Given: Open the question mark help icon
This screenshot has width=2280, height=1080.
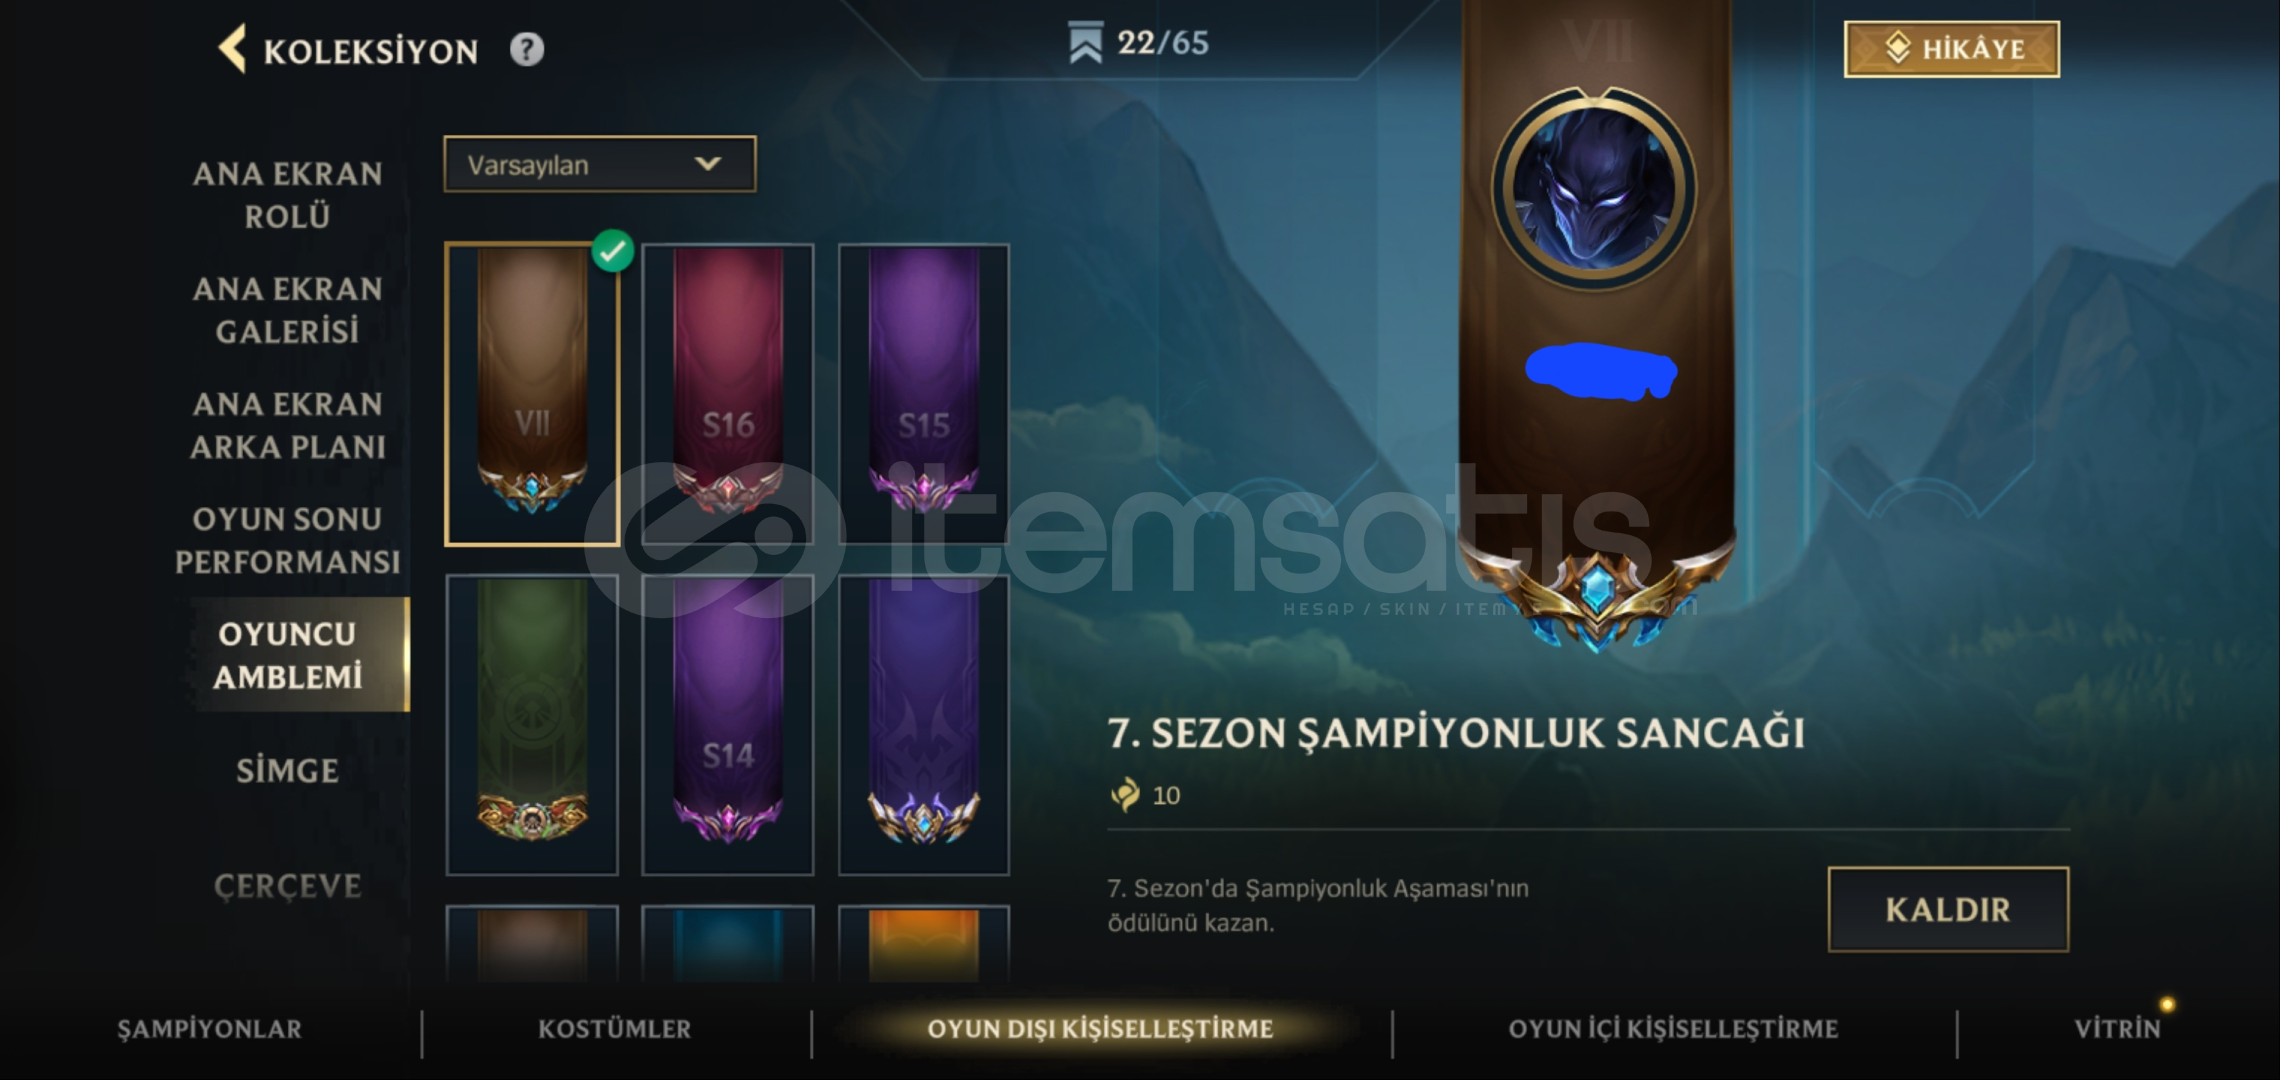Looking at the screenshot, I should coord(527,49).
